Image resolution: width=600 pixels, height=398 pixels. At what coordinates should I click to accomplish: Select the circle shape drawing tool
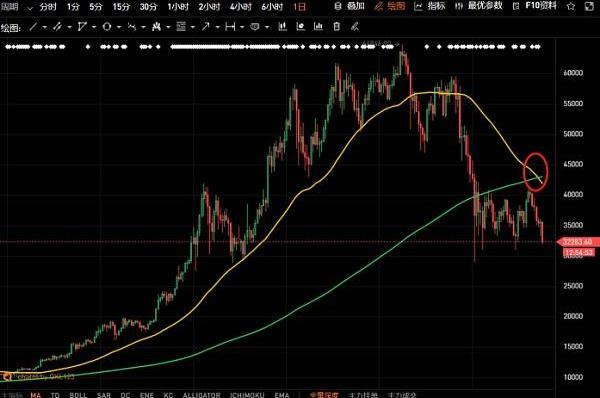[x=107, y=27]
